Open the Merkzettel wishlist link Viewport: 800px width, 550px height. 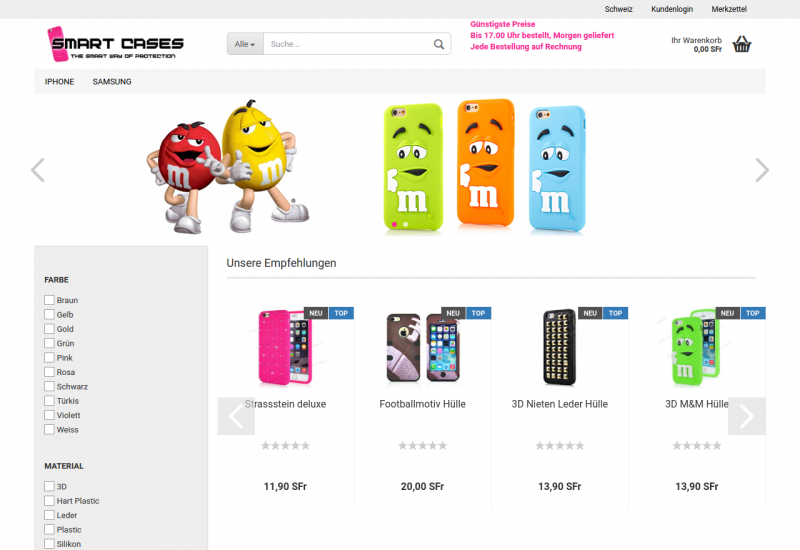[729, 9]
